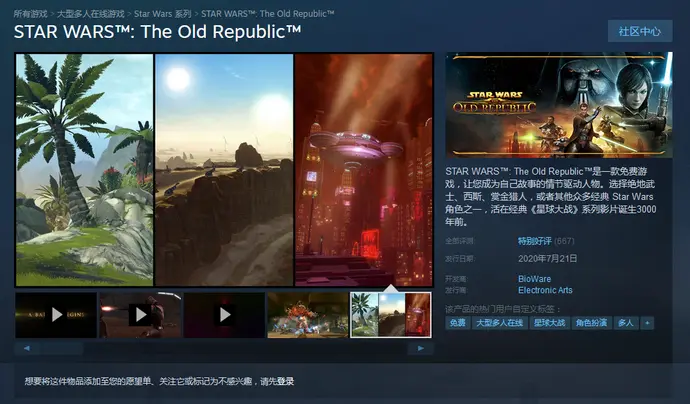
Task: Open the Star Wars 系列 breadcrumb
Action: pyautogui.click(x=163, y=14)
